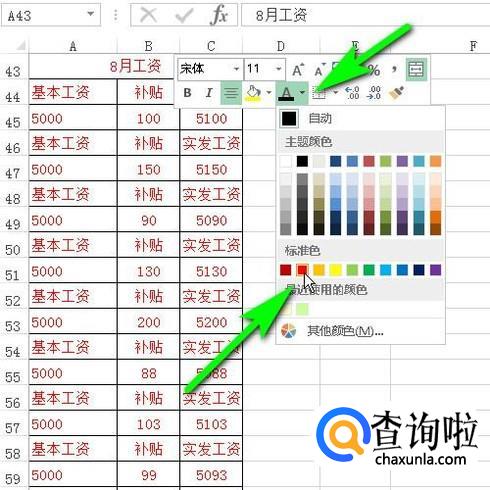This screenshot has width=490, height=490.
Task: Click the fill color paint bucket icon
Action: tap(253, 93)
